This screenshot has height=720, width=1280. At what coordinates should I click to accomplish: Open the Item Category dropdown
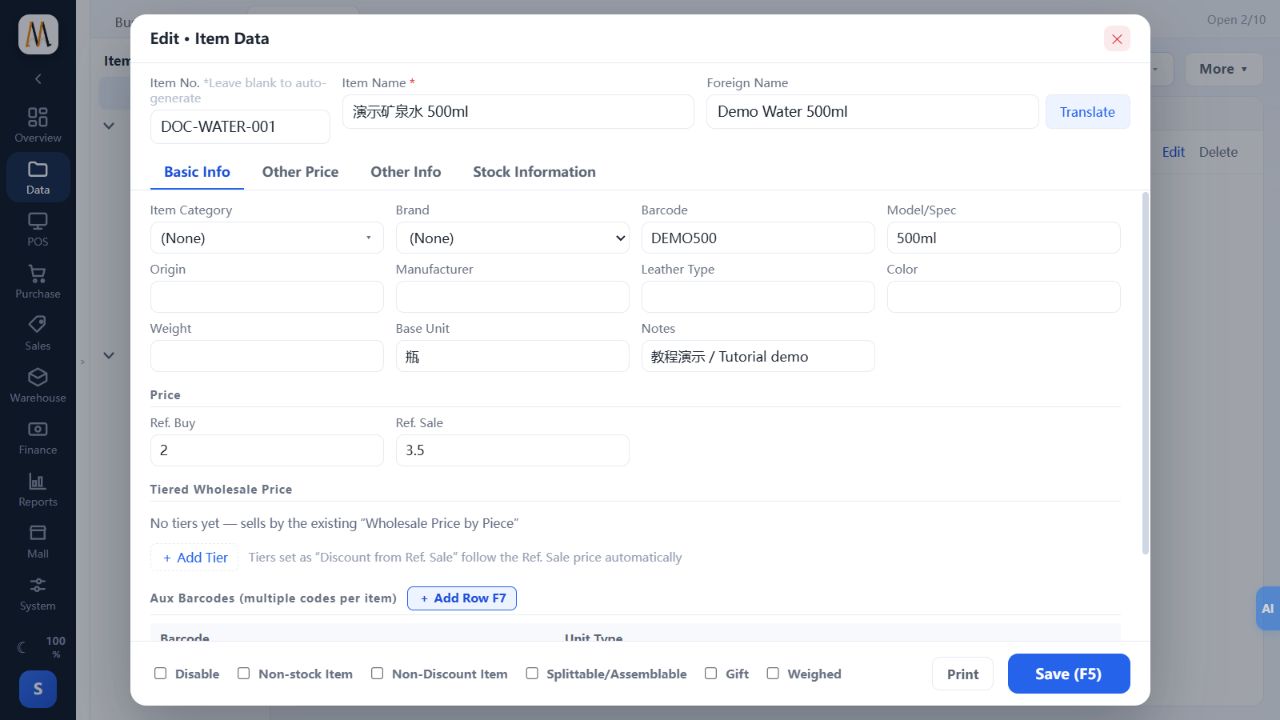[x=266, y=238]
